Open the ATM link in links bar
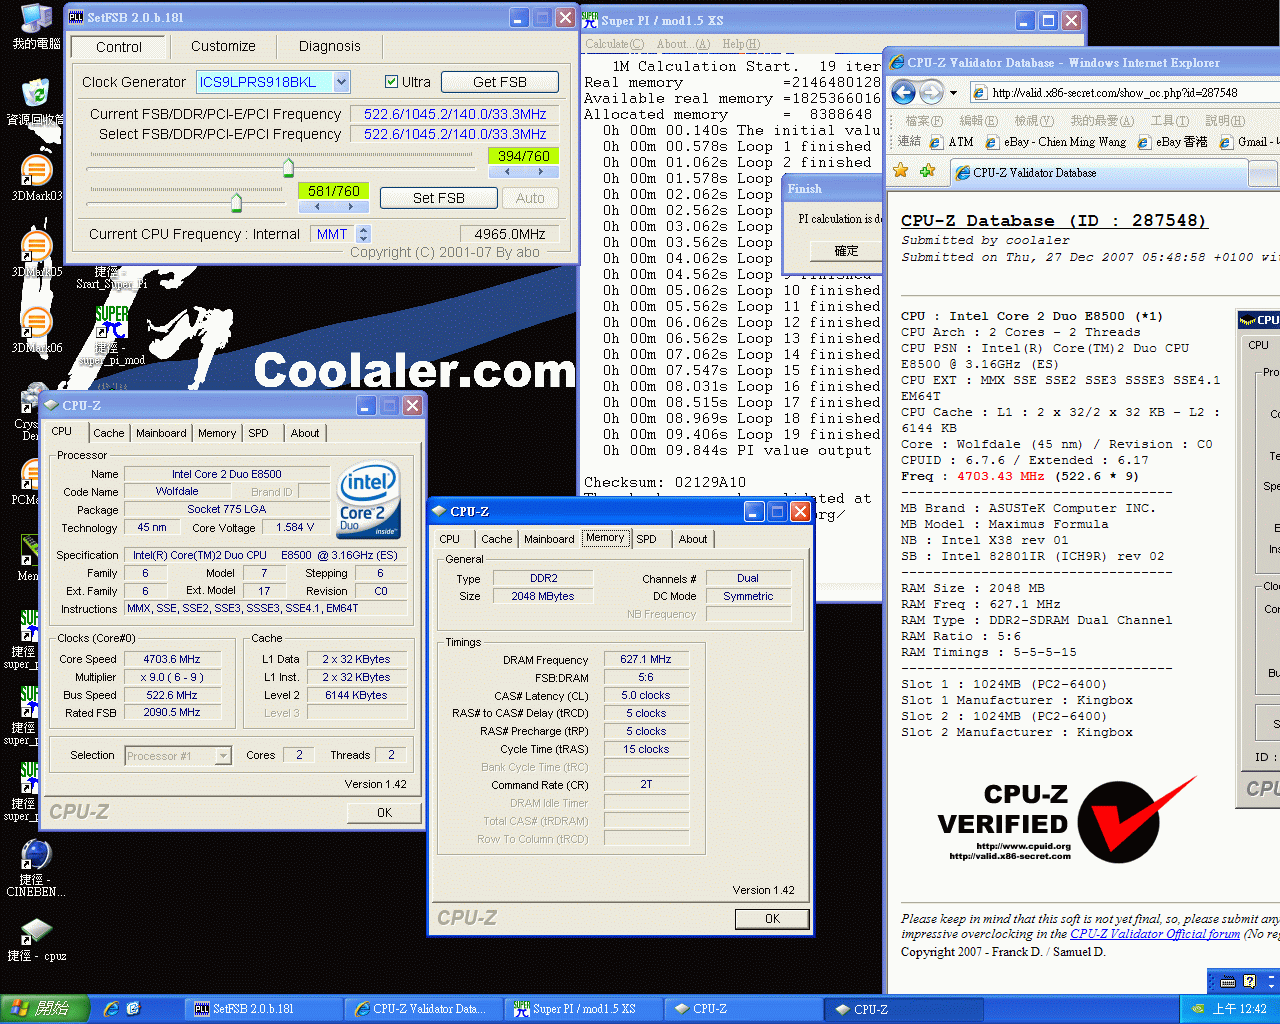 (x=951, y=142)
